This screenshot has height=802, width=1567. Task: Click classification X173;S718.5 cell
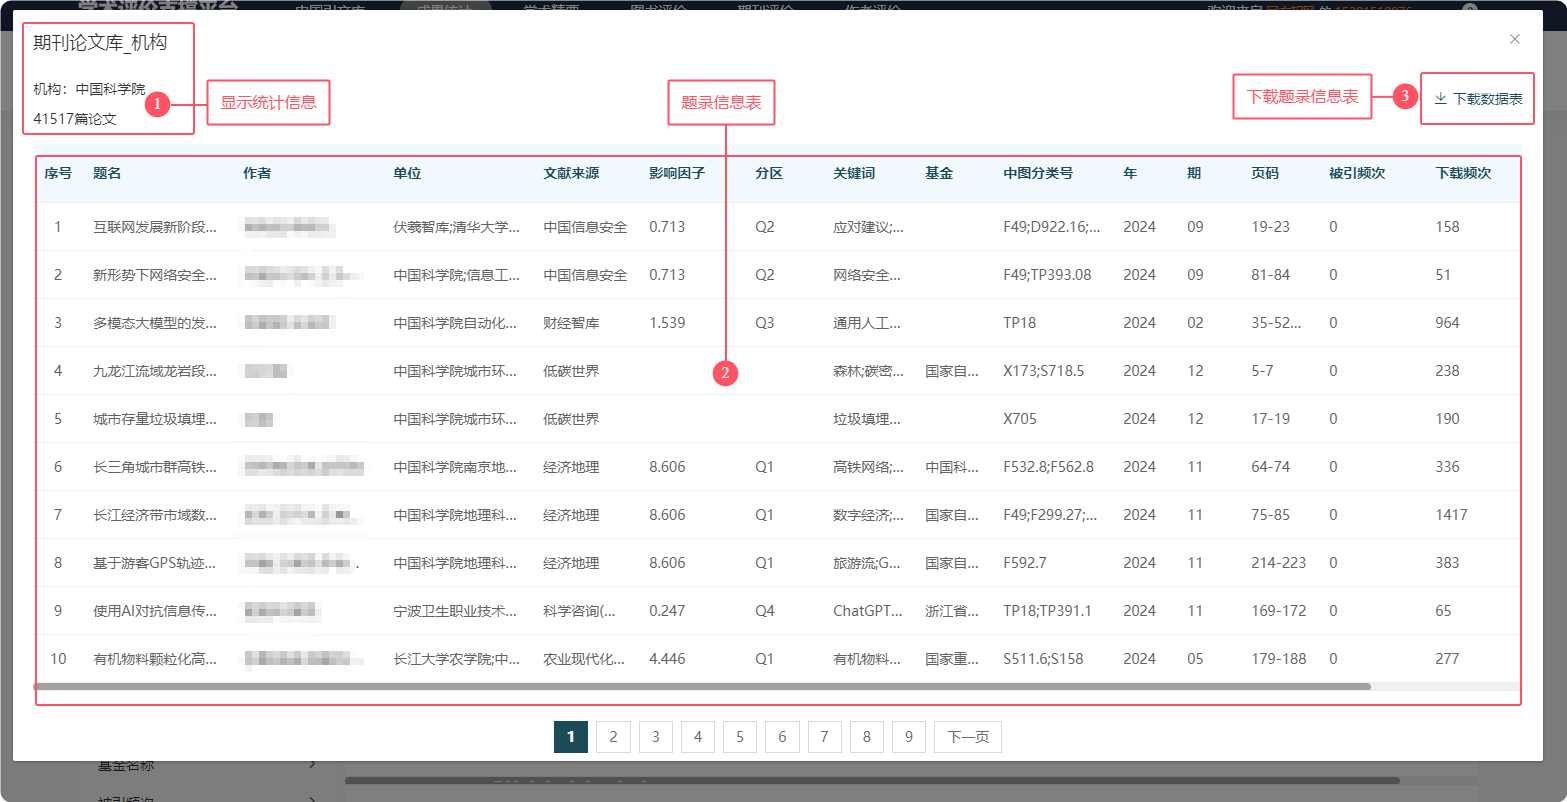pyautogui.click(x=1043, y=371)
